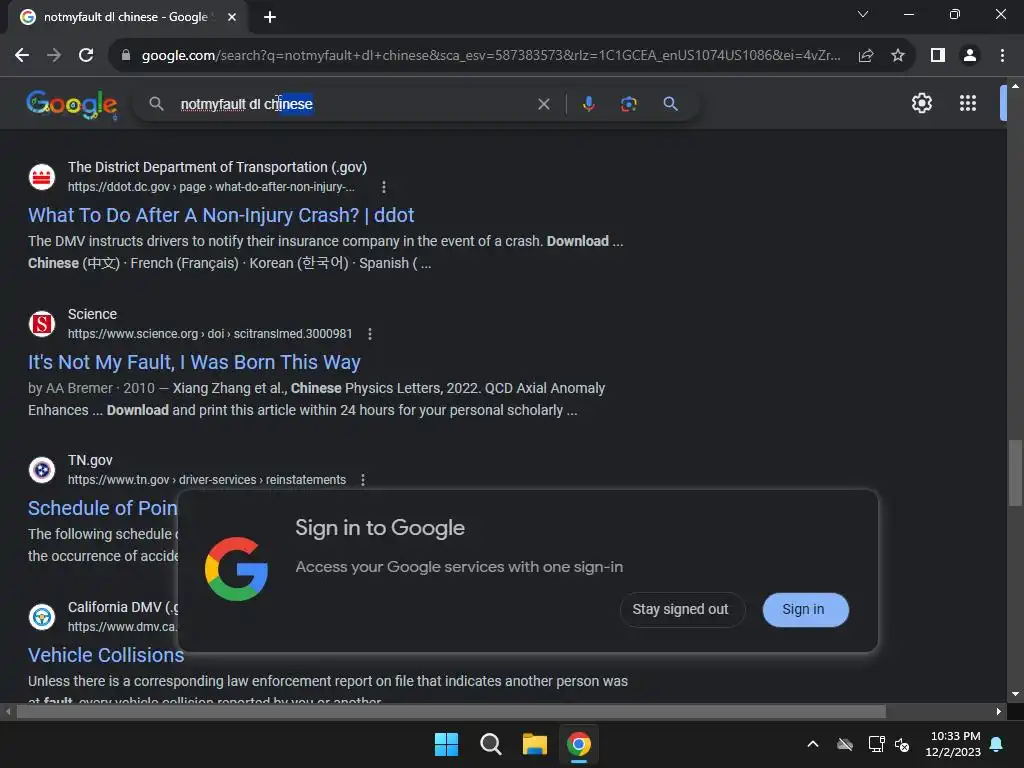Search by image with Google Lens icon
1024x768 pixels.
pyautogui.click(x=628, y=104)
